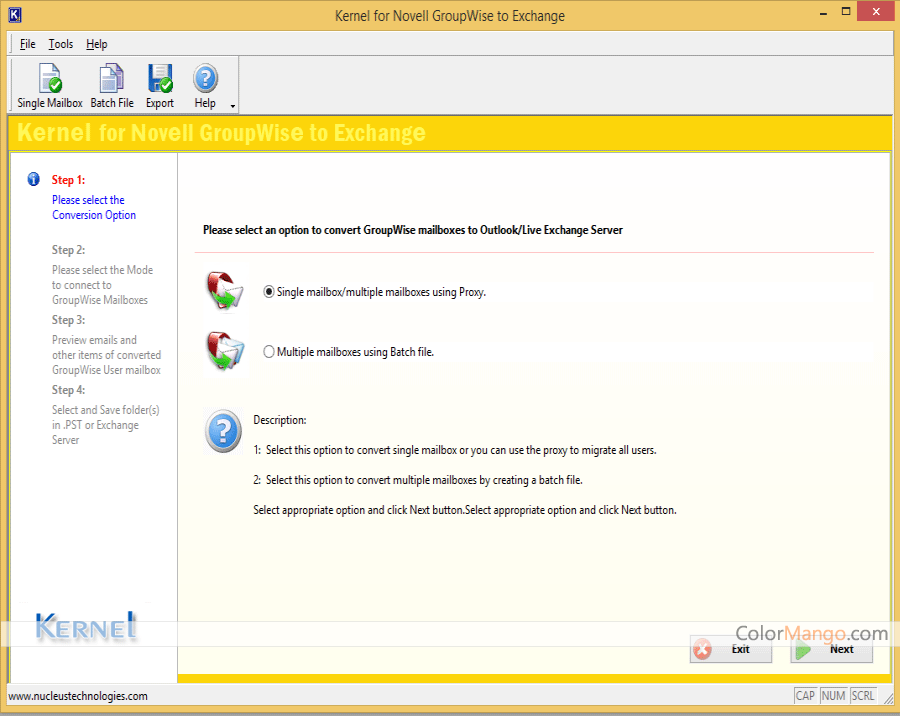
Task: Click the Kernel logo in sidebar
Action: [x=86, y=627]
